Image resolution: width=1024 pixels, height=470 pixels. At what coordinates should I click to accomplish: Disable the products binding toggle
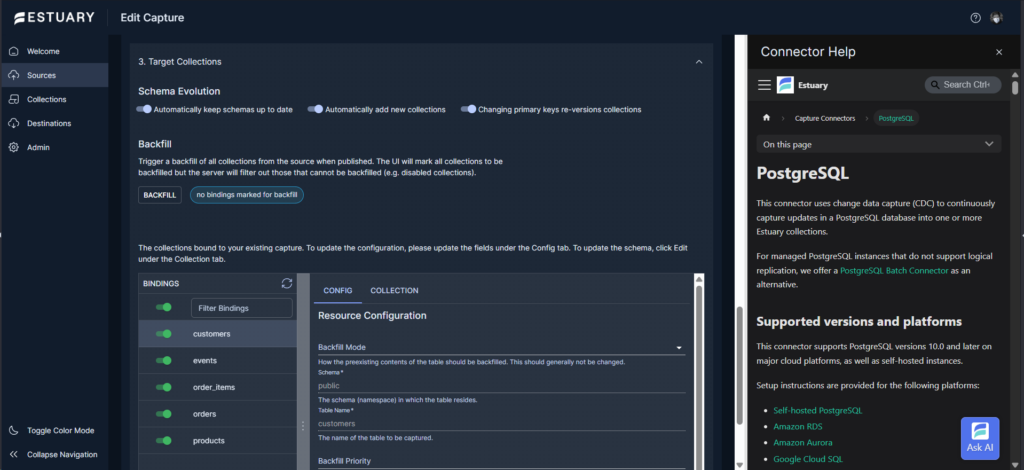(164, 441)
